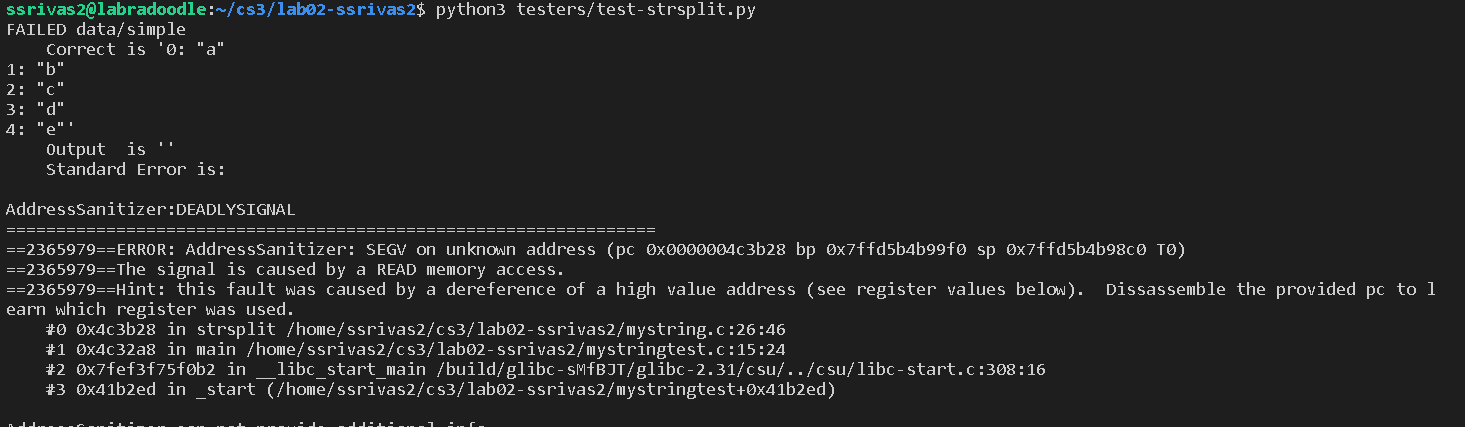Click the 3: "d" output line
The height and width of the screenshot is (427, 1465).
pos(35,109)
